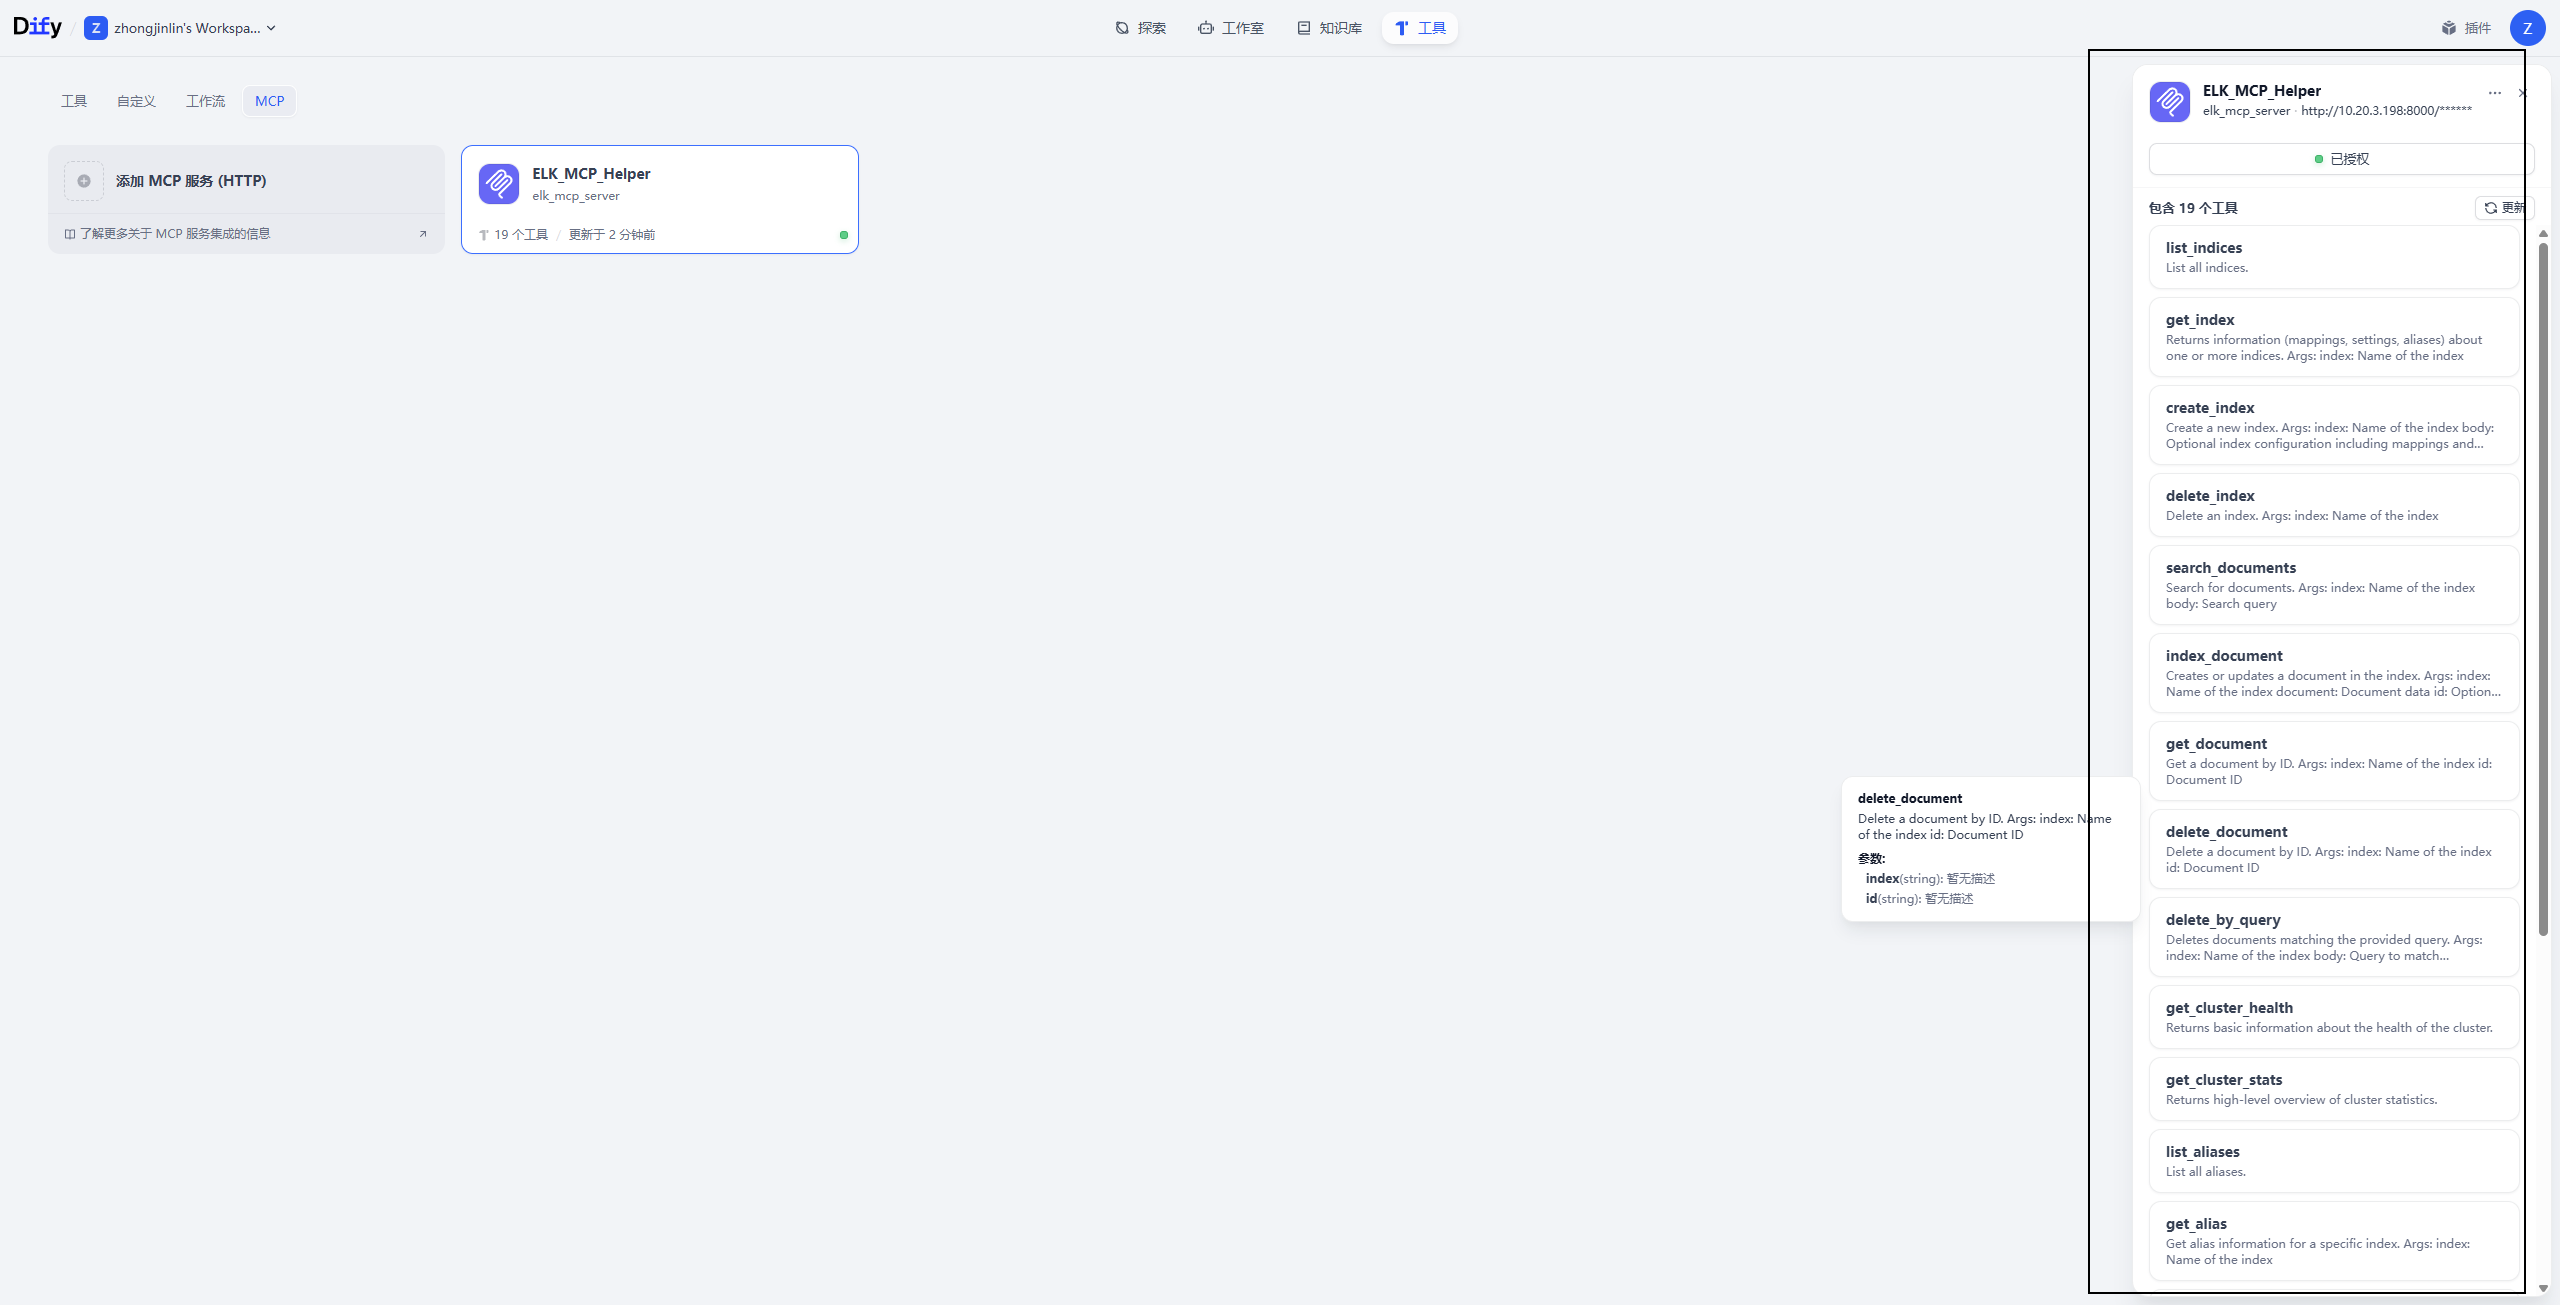This screenshot has height=1305, width=2560.
Task: Go to the 探索 navigation item
Action: click(1140, 28)
